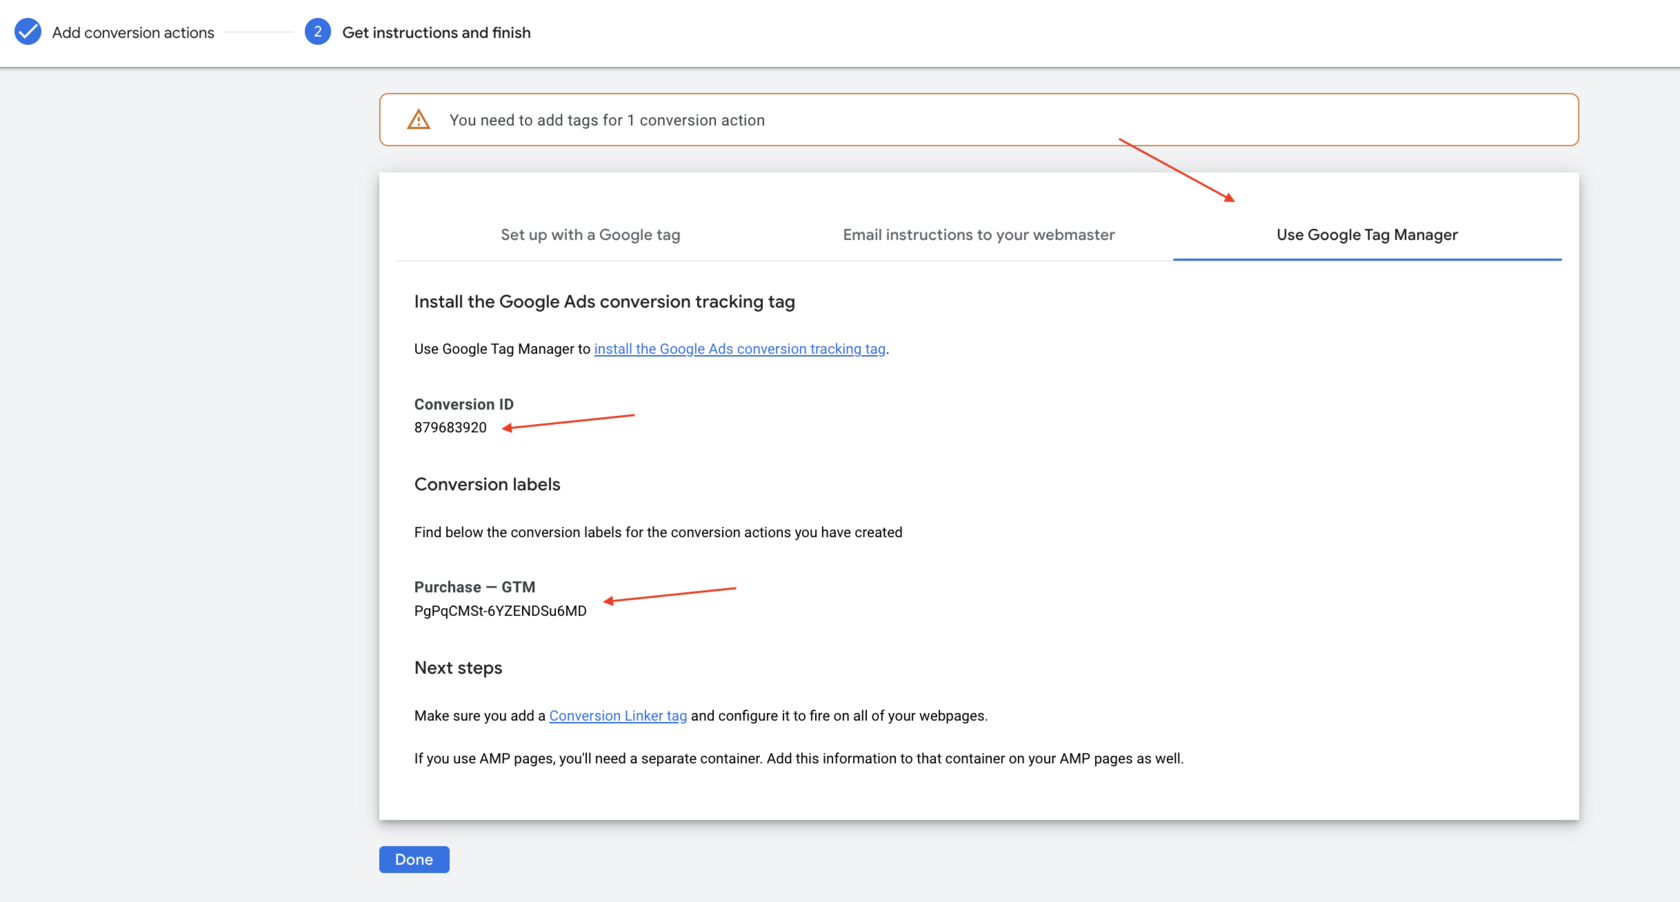Select the label PgPqCMSt-6YZENDSu6MD
Viewport: 1680px width, 902px height.
(x=500, y=611)
